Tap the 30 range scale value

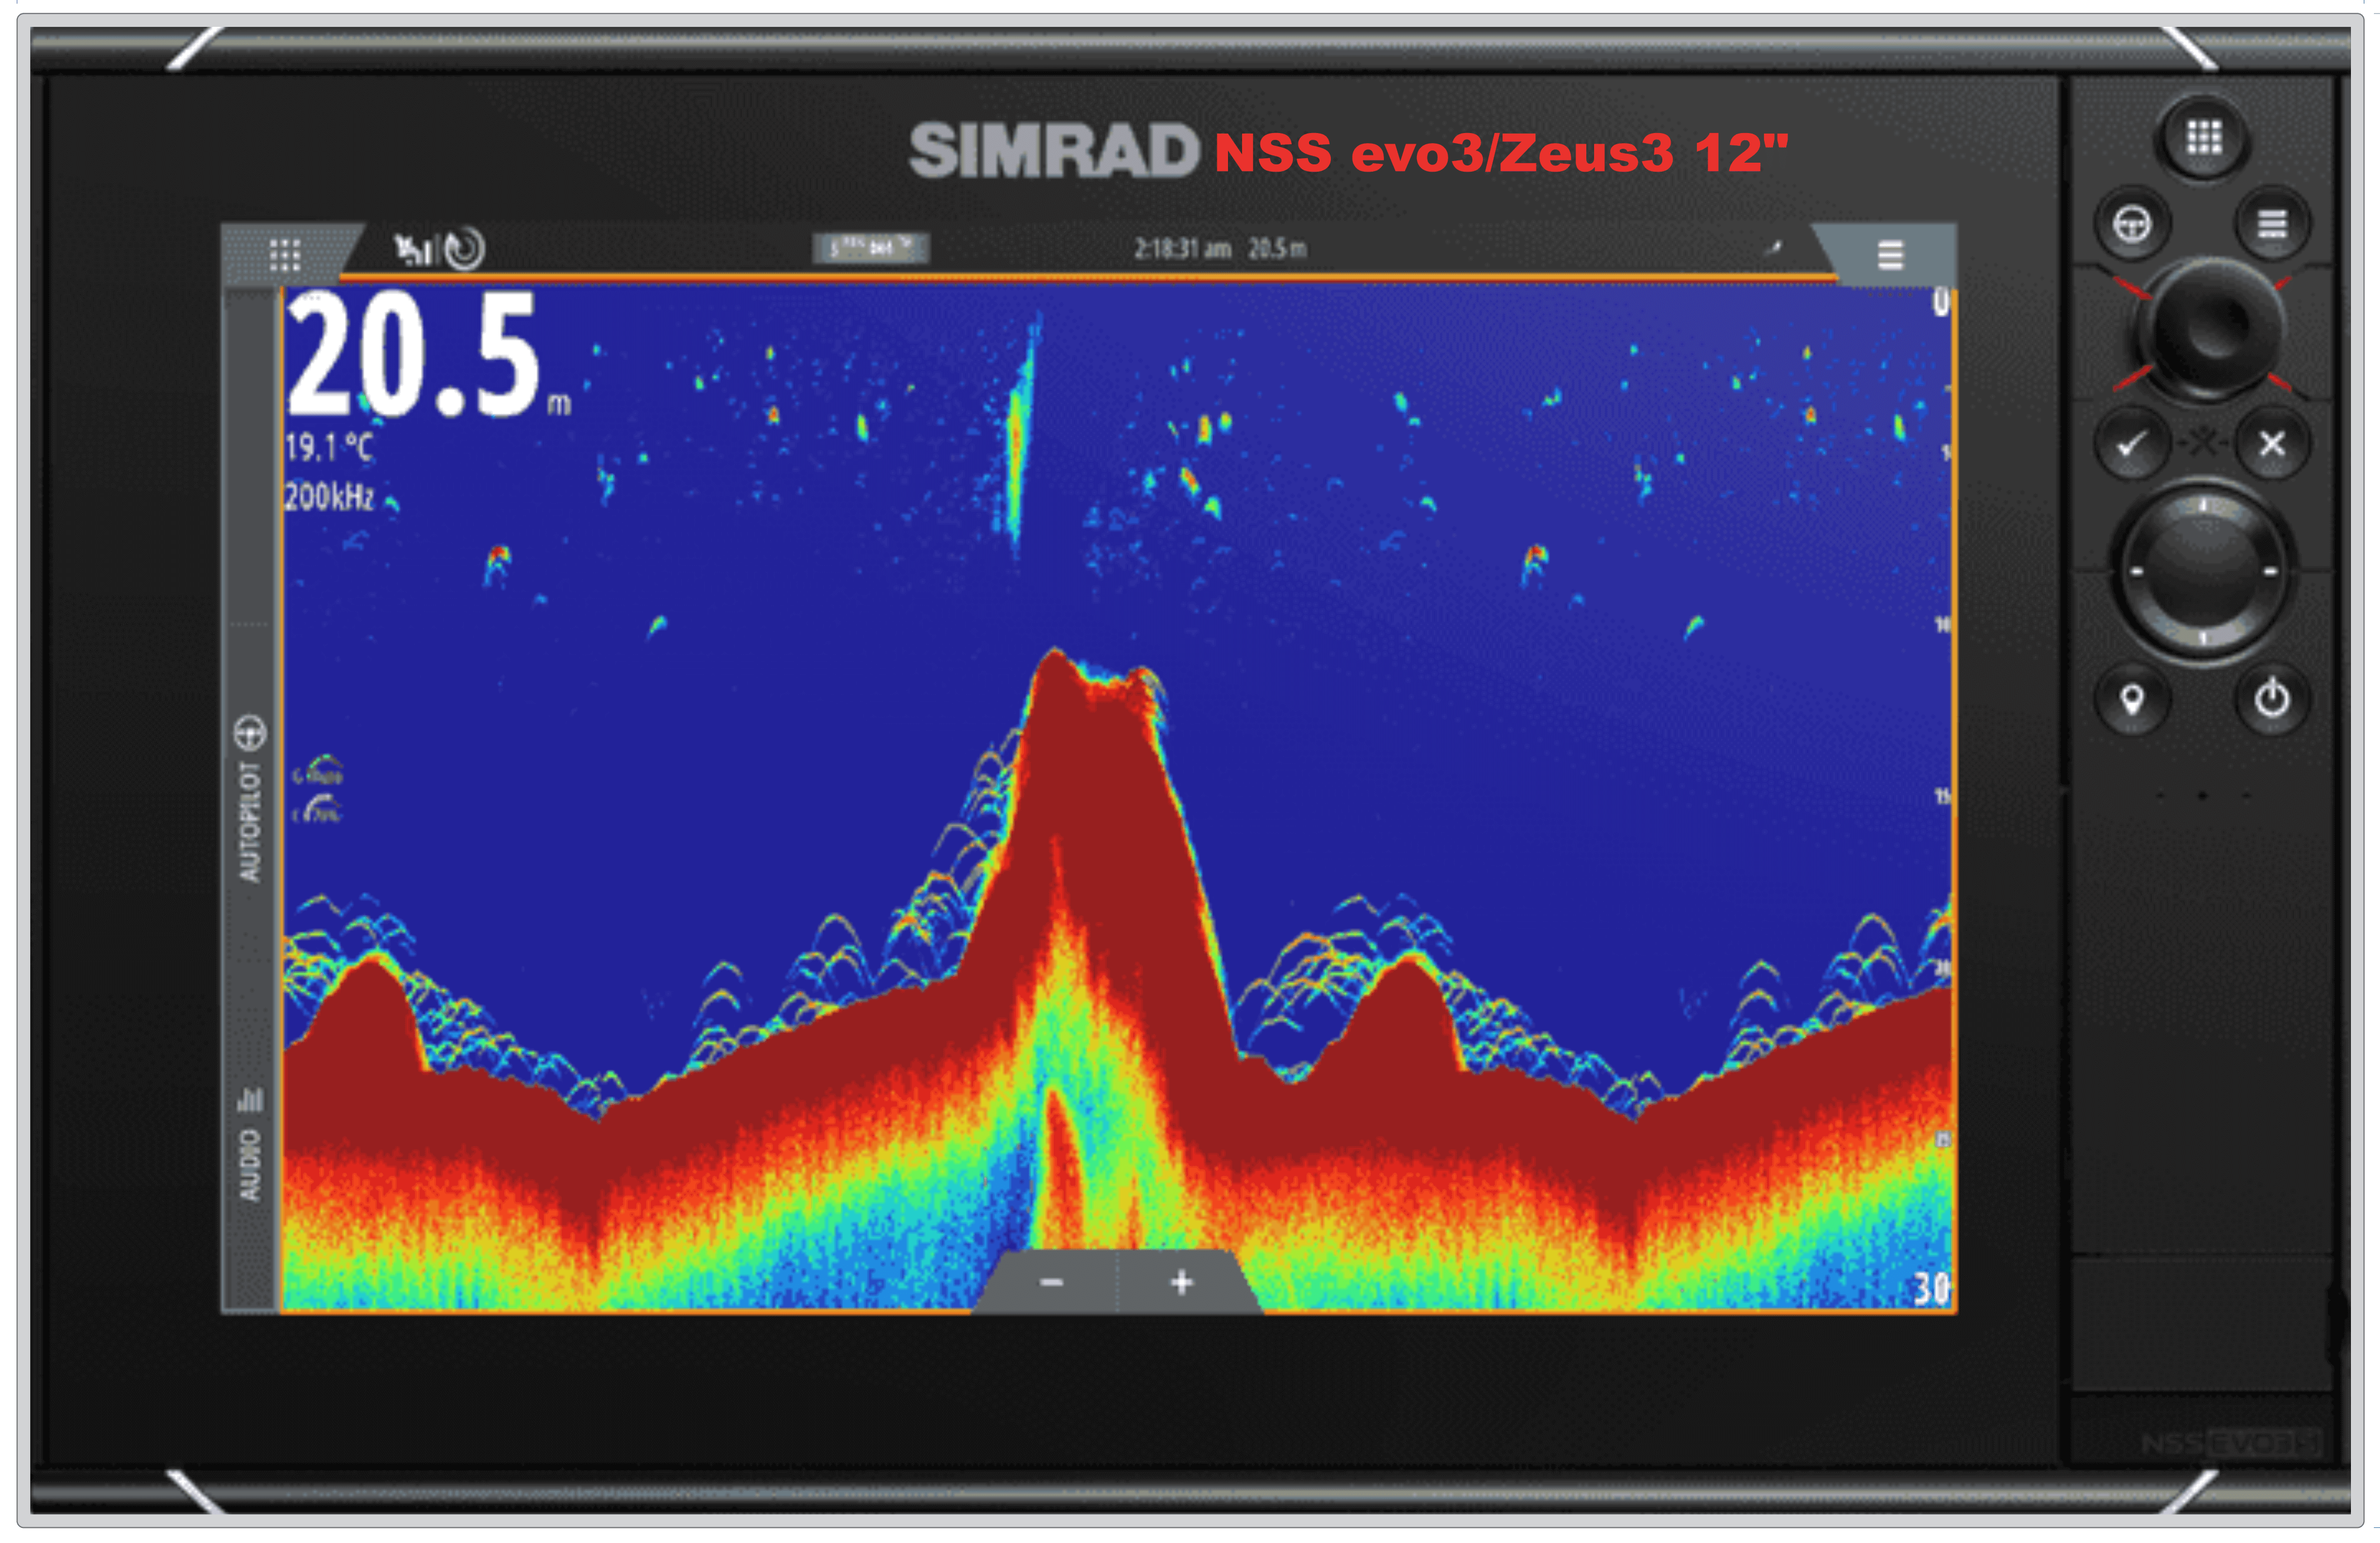[x=1932, y=1288]
